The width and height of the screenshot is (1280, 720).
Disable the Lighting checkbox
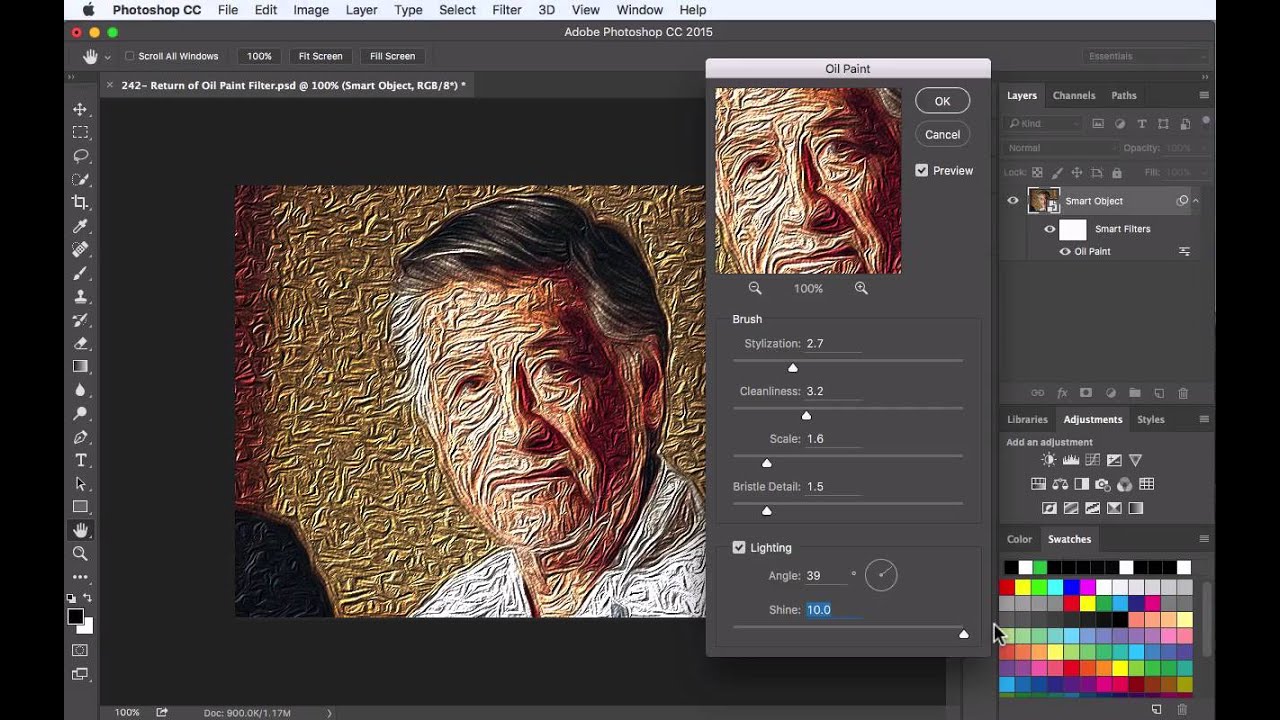739,548
